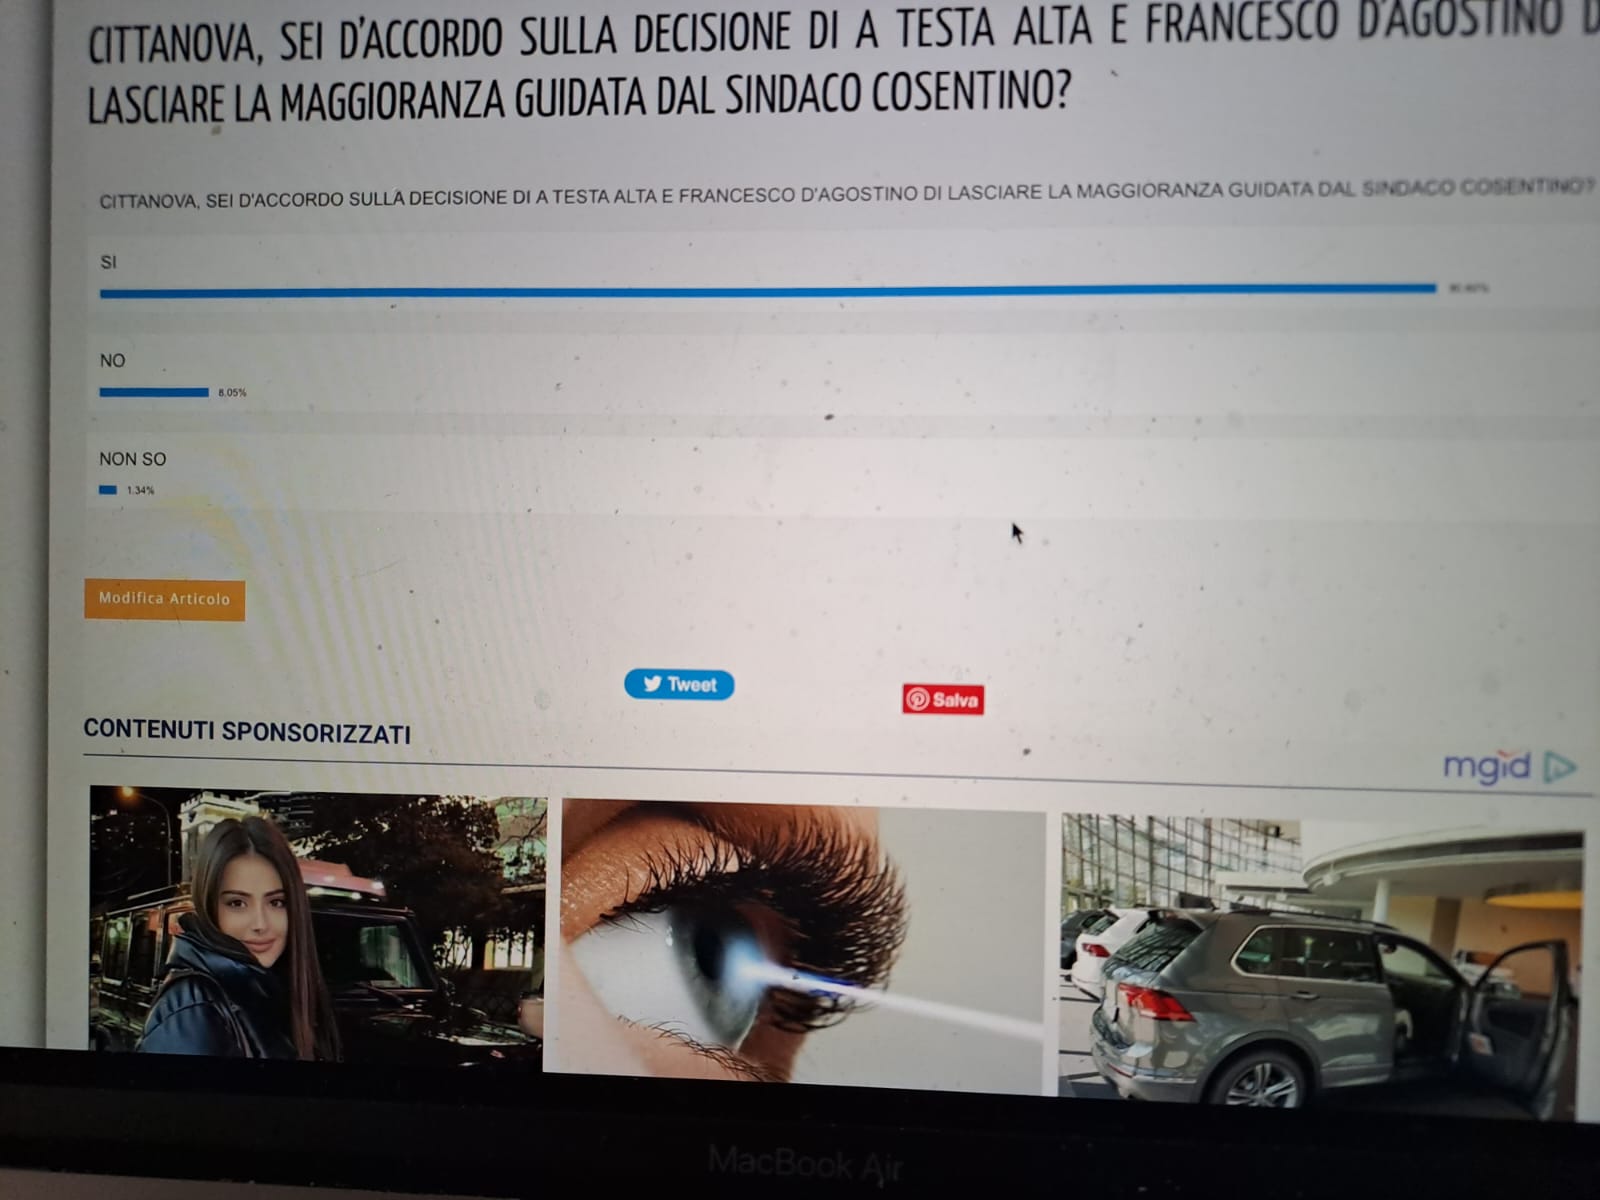Click the Contenuti Sponsorizzati section heading
This screenshot has height=1200, width=1600.
(247, 732)
